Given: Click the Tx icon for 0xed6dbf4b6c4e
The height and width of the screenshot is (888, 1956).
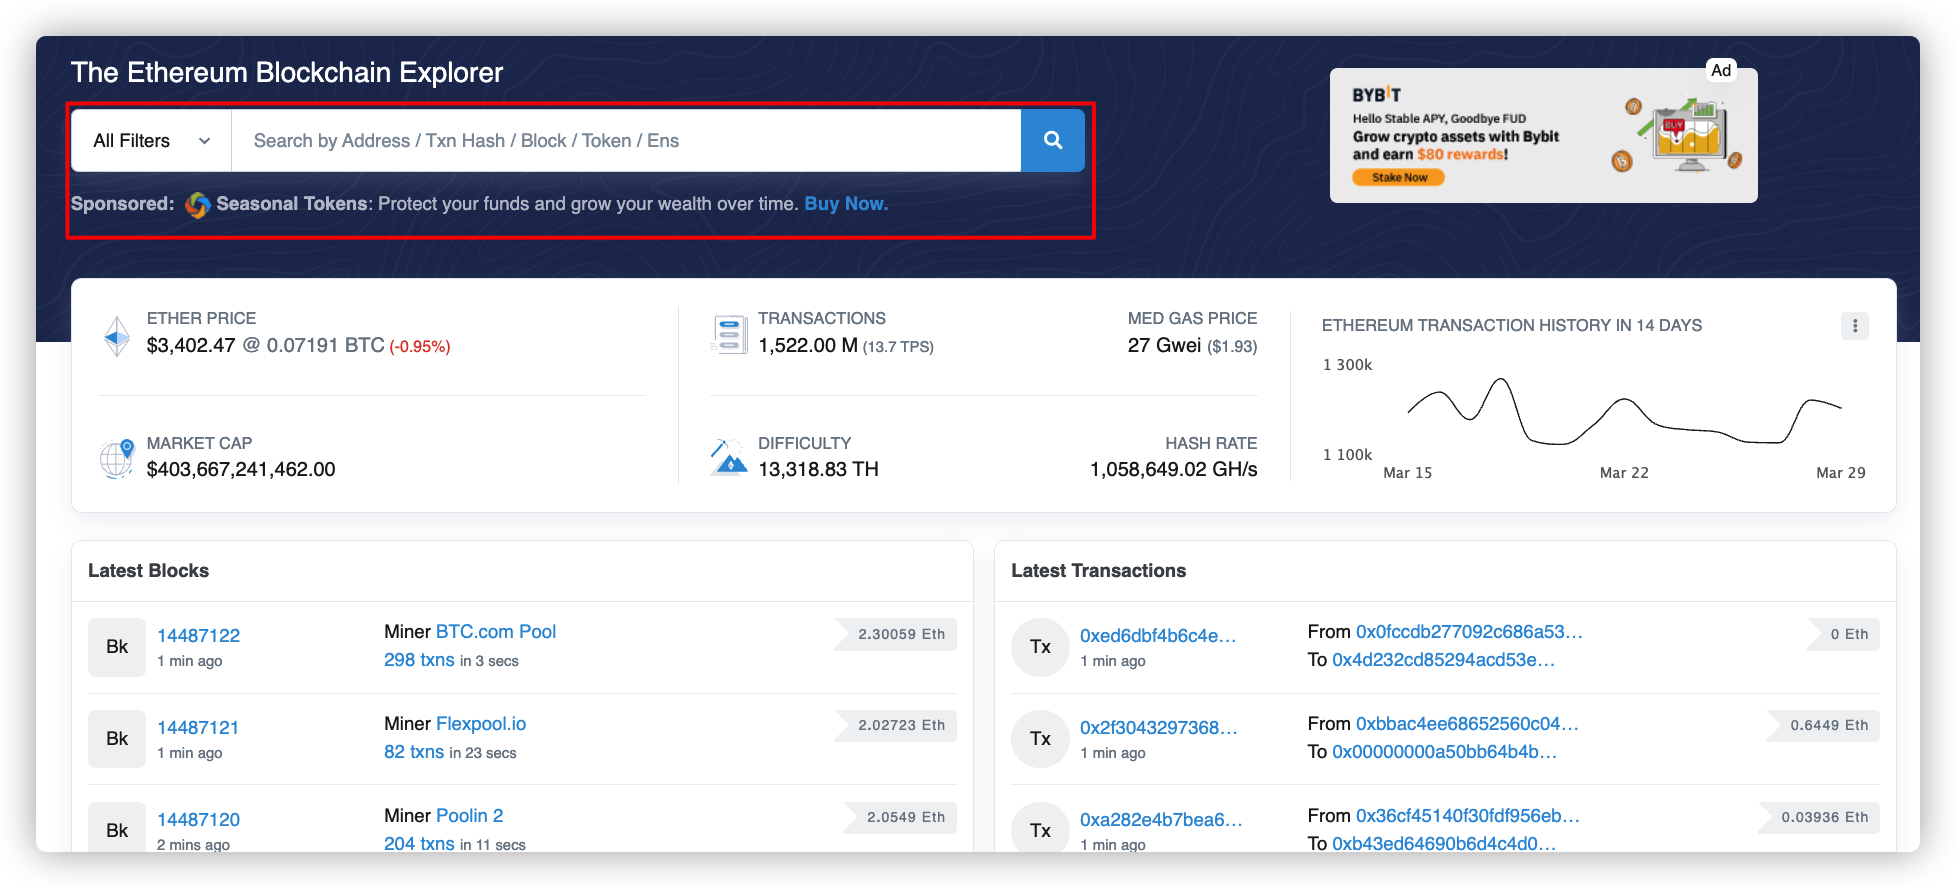Looking at the screenshot, I should pos(1040,647).
